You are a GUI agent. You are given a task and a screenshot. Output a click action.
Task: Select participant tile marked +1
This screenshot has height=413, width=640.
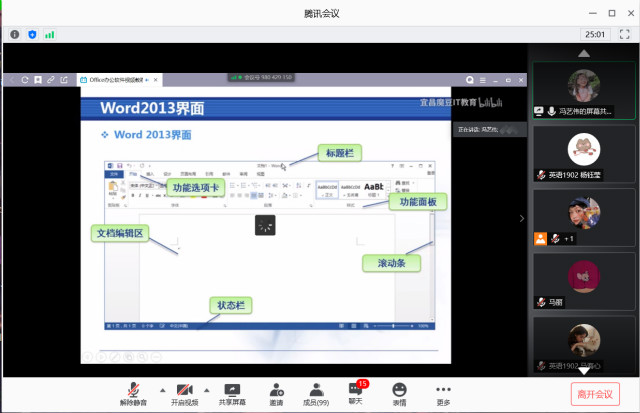584,218
